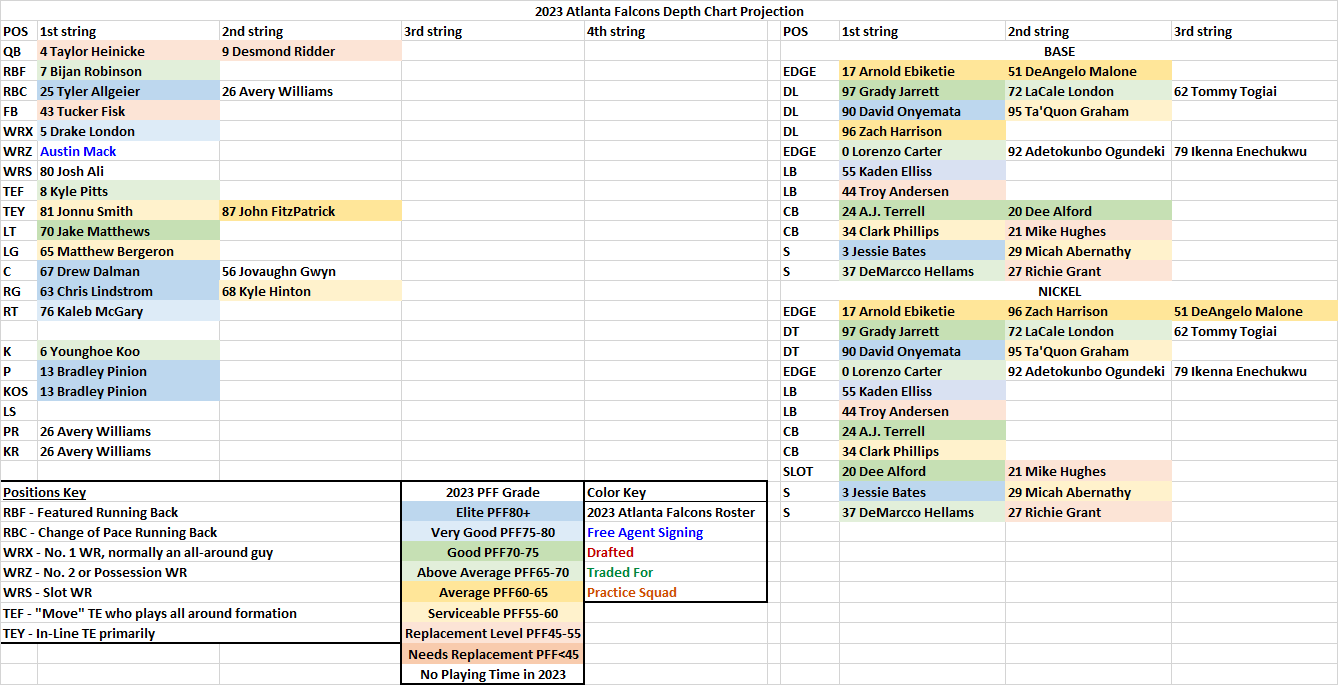
Task: Select the 43 Tucker Fisk cell
Action: click(x=128, y=111)
